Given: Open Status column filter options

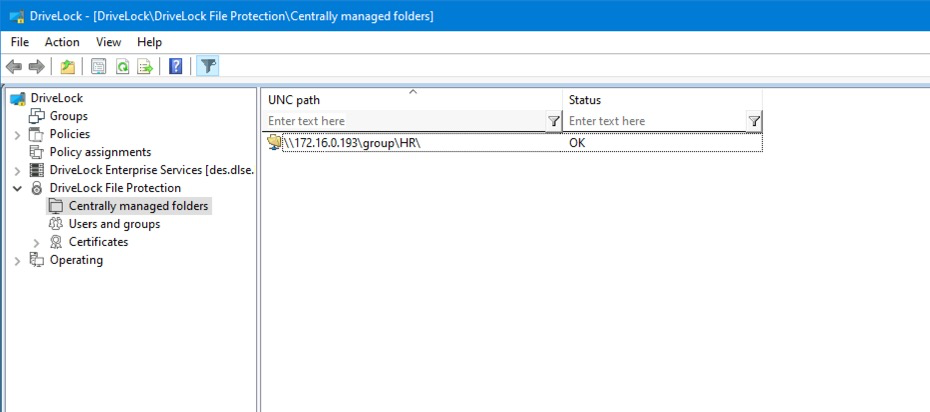Looking at the screenshot, I should [x=754, y=121].
